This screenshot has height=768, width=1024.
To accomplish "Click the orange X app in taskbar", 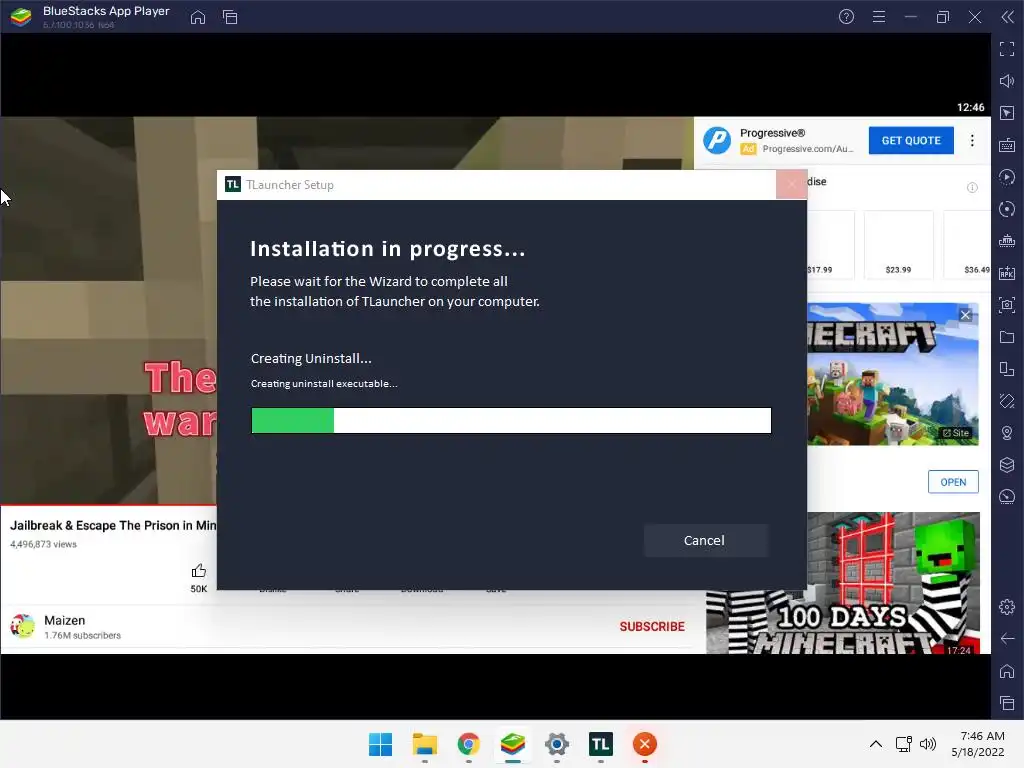I will (x=645, y=744).
